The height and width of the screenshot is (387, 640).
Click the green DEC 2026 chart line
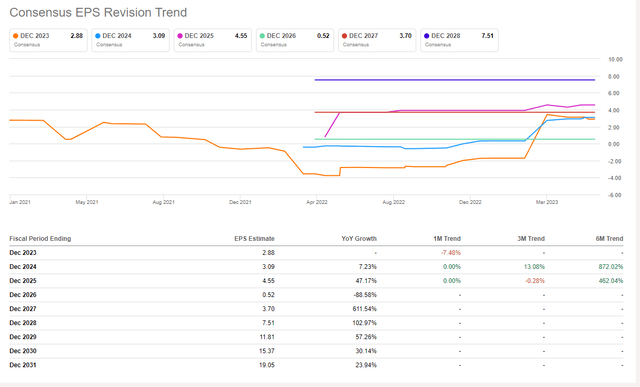455,139
